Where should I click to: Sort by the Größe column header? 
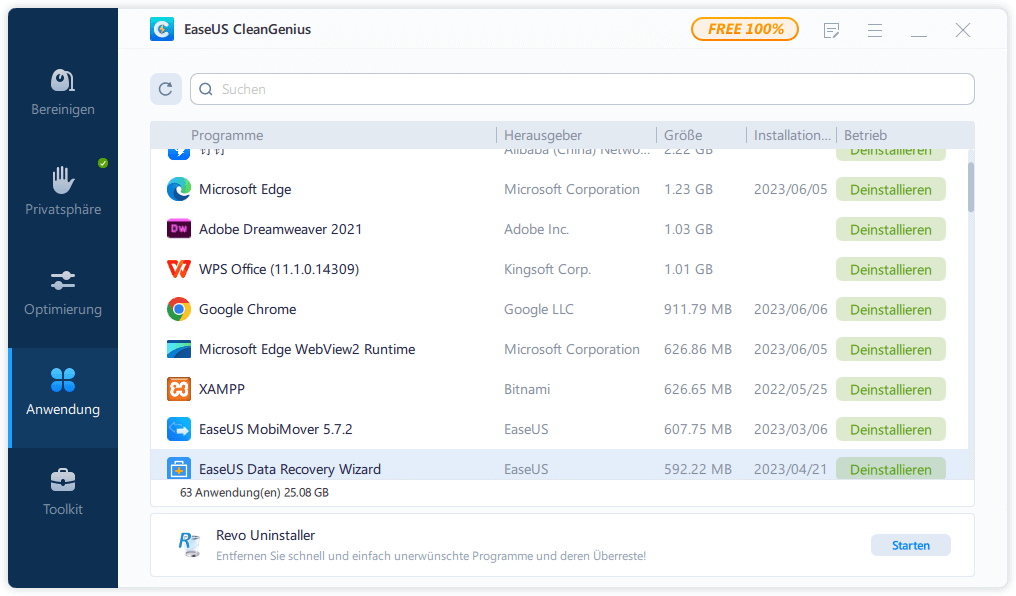click(x=683, y=135)
